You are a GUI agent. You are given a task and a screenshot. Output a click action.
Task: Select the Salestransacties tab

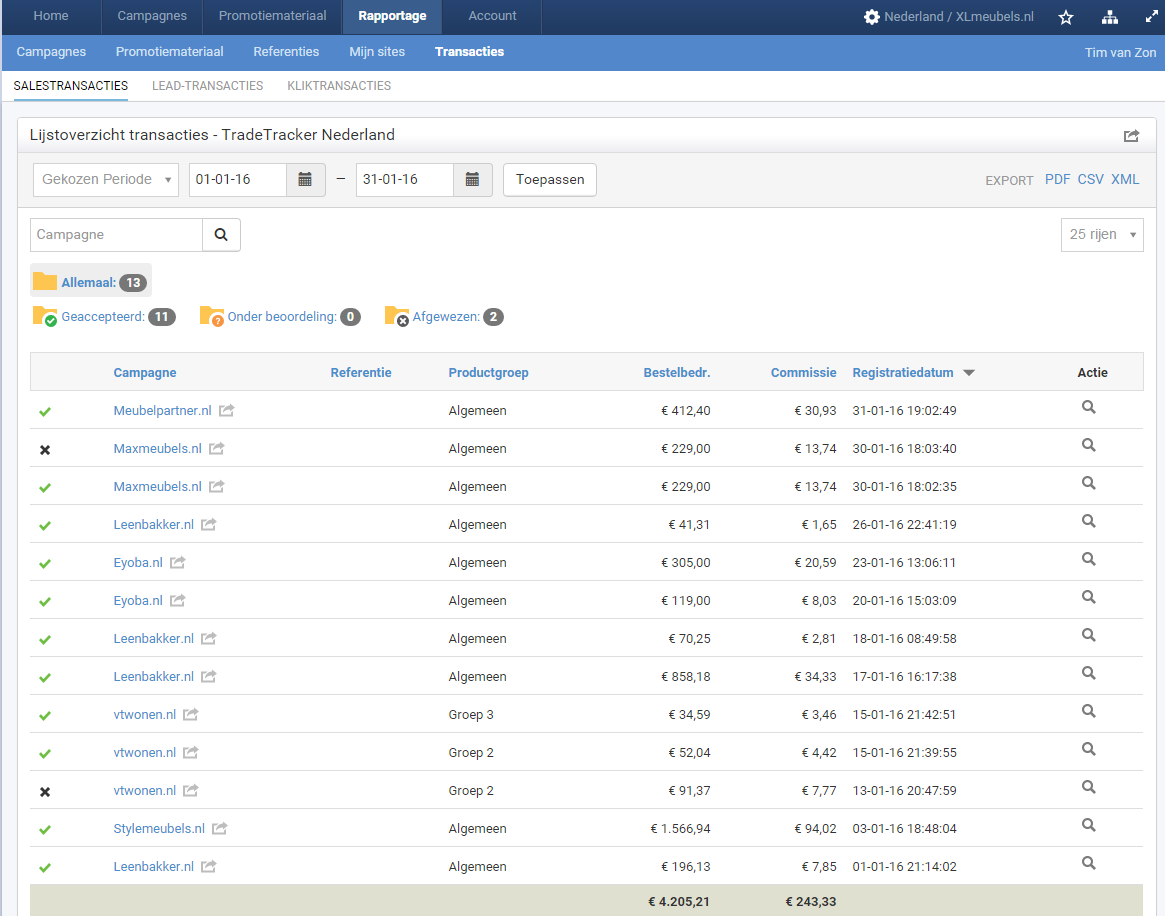[x=71, y=86]
